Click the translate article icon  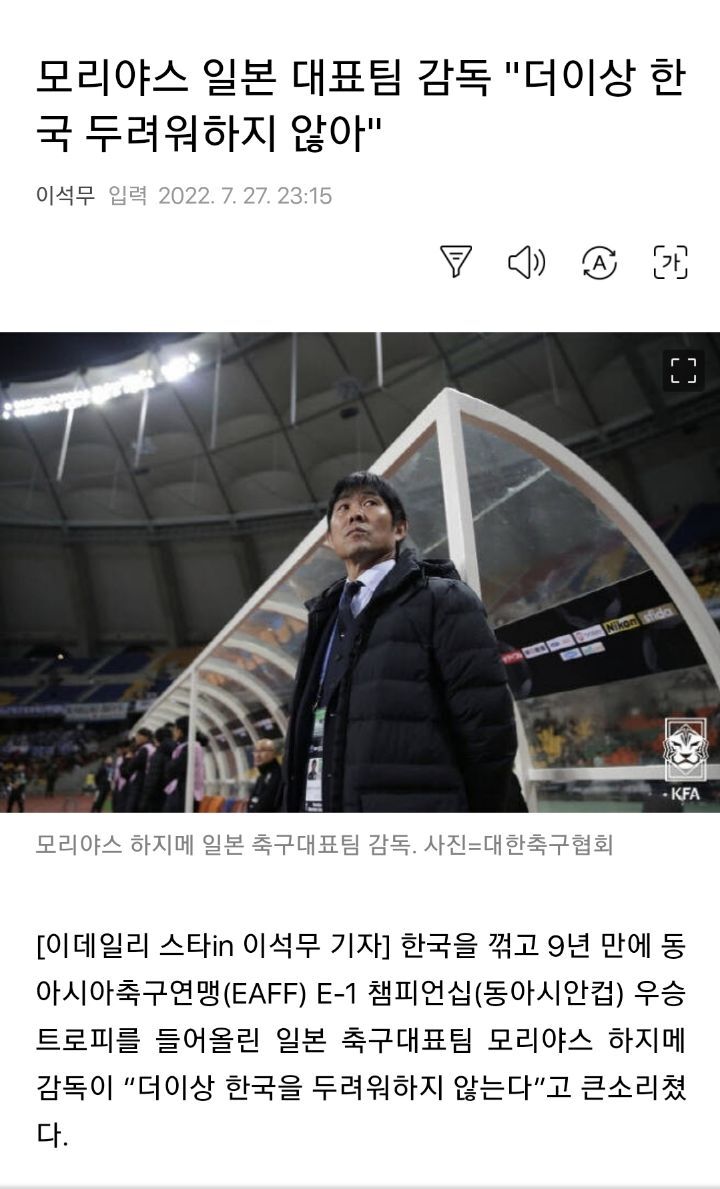click(599, 262)
